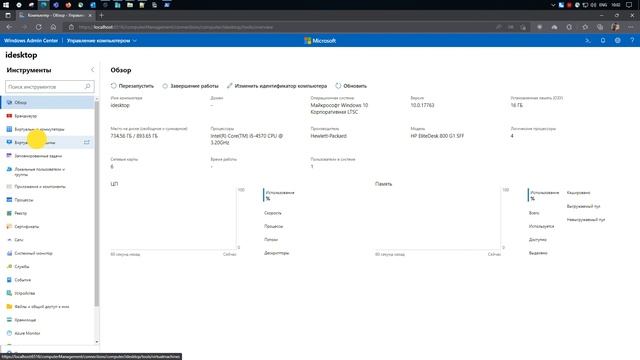Click the Приложения и компоненты icon
The height and width of the screenshot is (360, 640).
(9, 186)
